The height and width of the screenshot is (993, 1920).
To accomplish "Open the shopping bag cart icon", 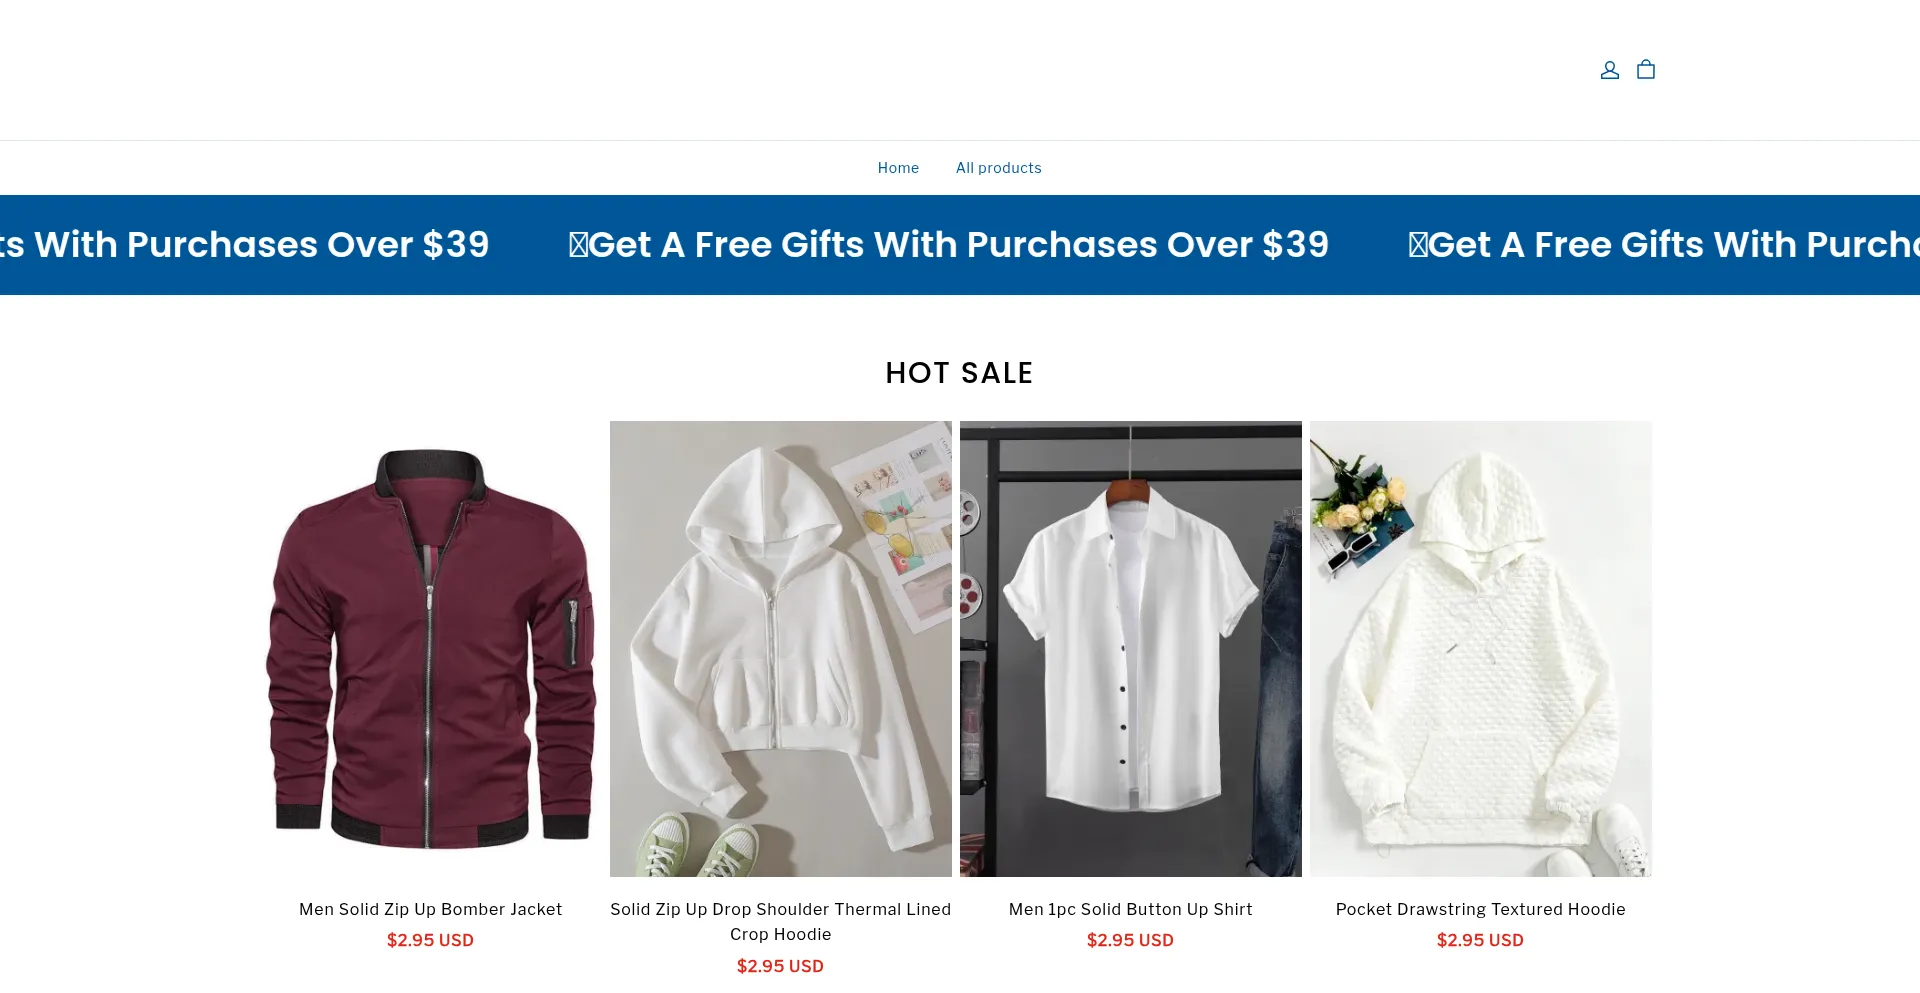I will [x=1645, y=70].
